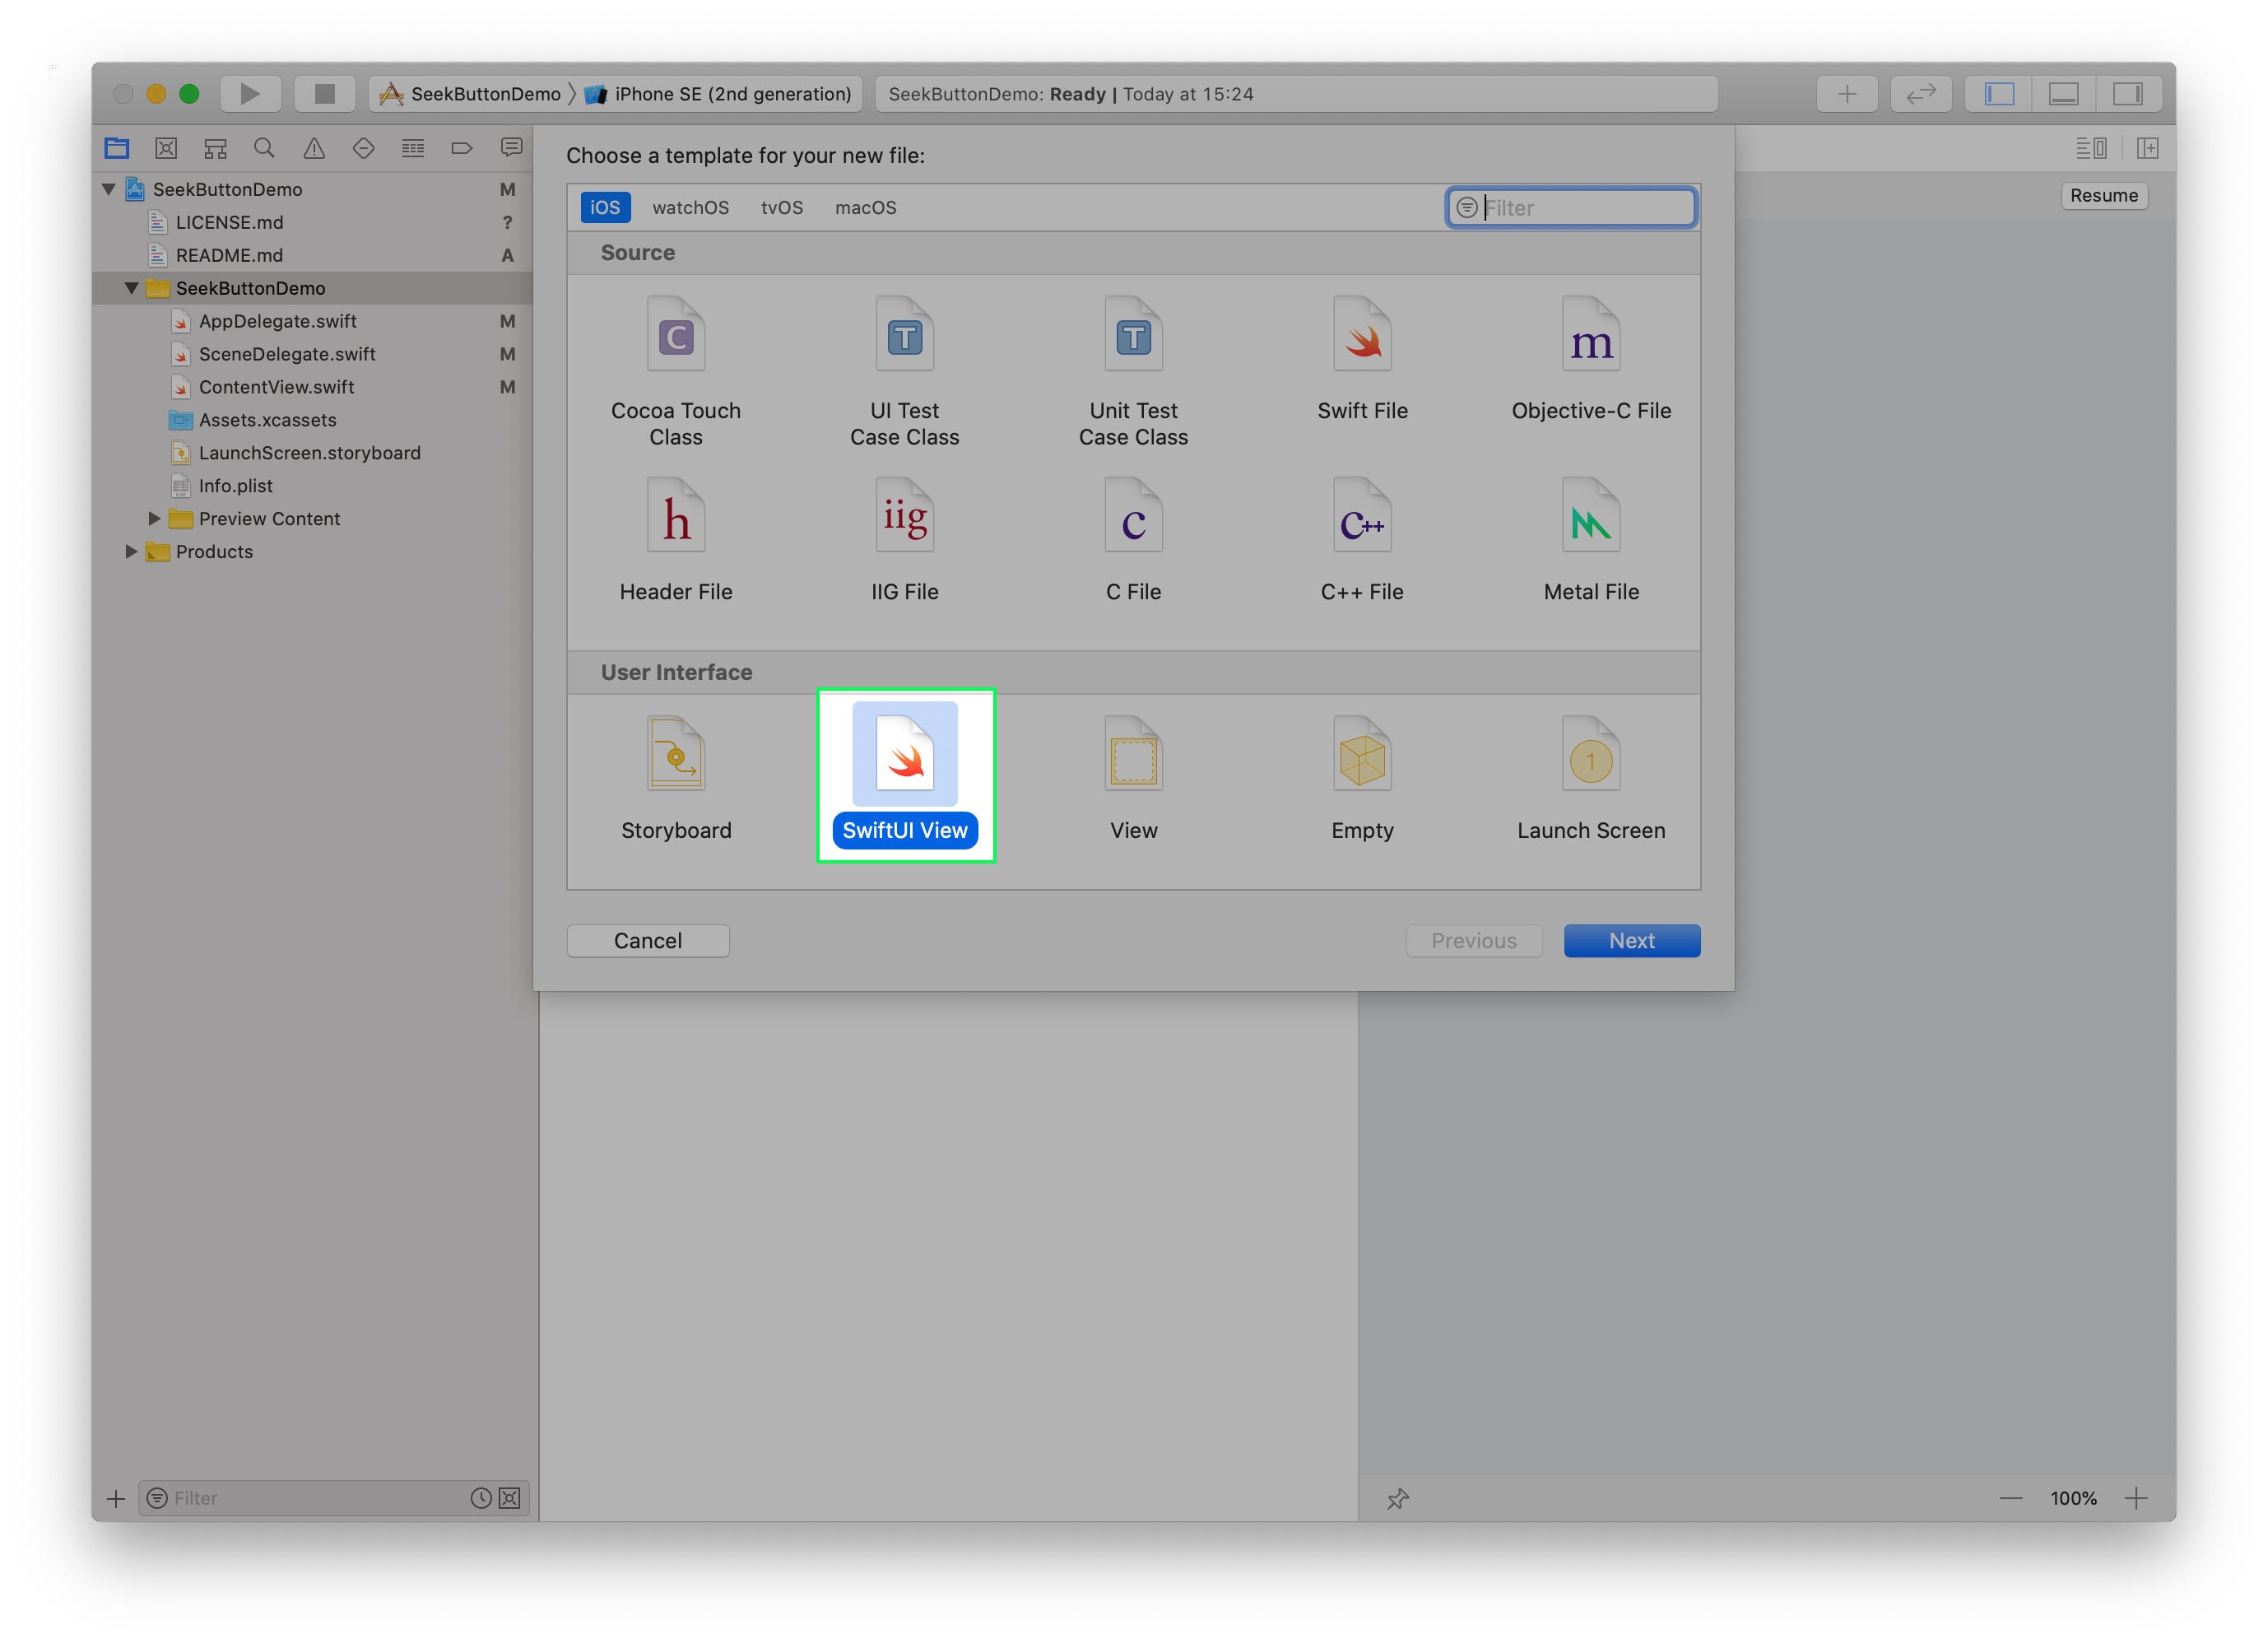Toggle the bottom debug area panel

click(2063, 94)
